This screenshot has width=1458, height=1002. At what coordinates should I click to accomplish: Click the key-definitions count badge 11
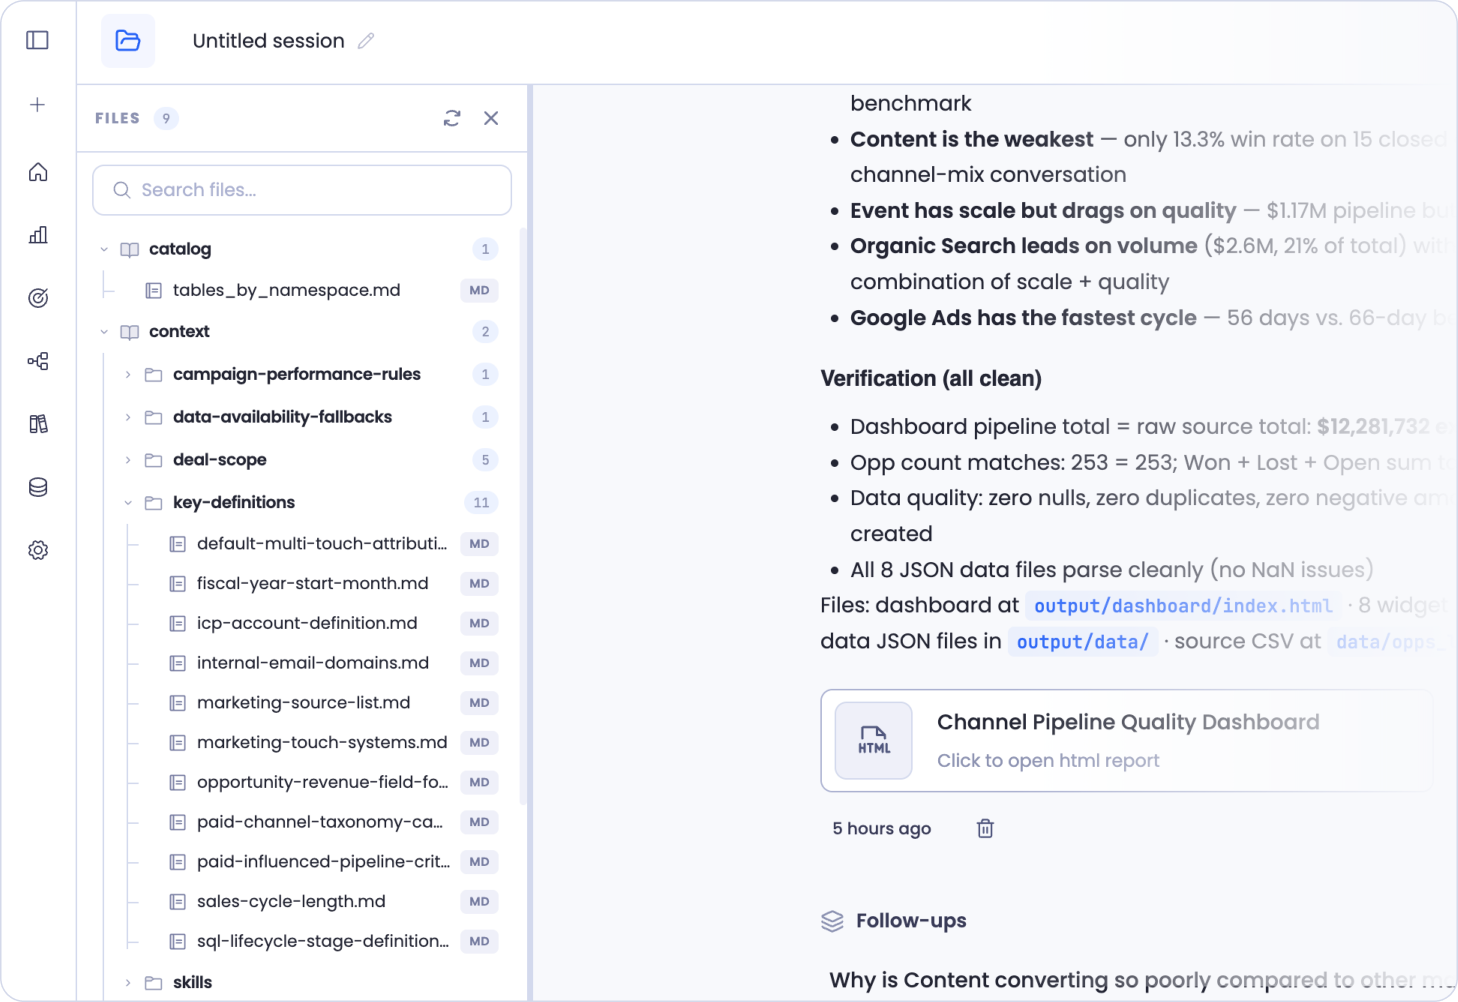pos(481,503)
